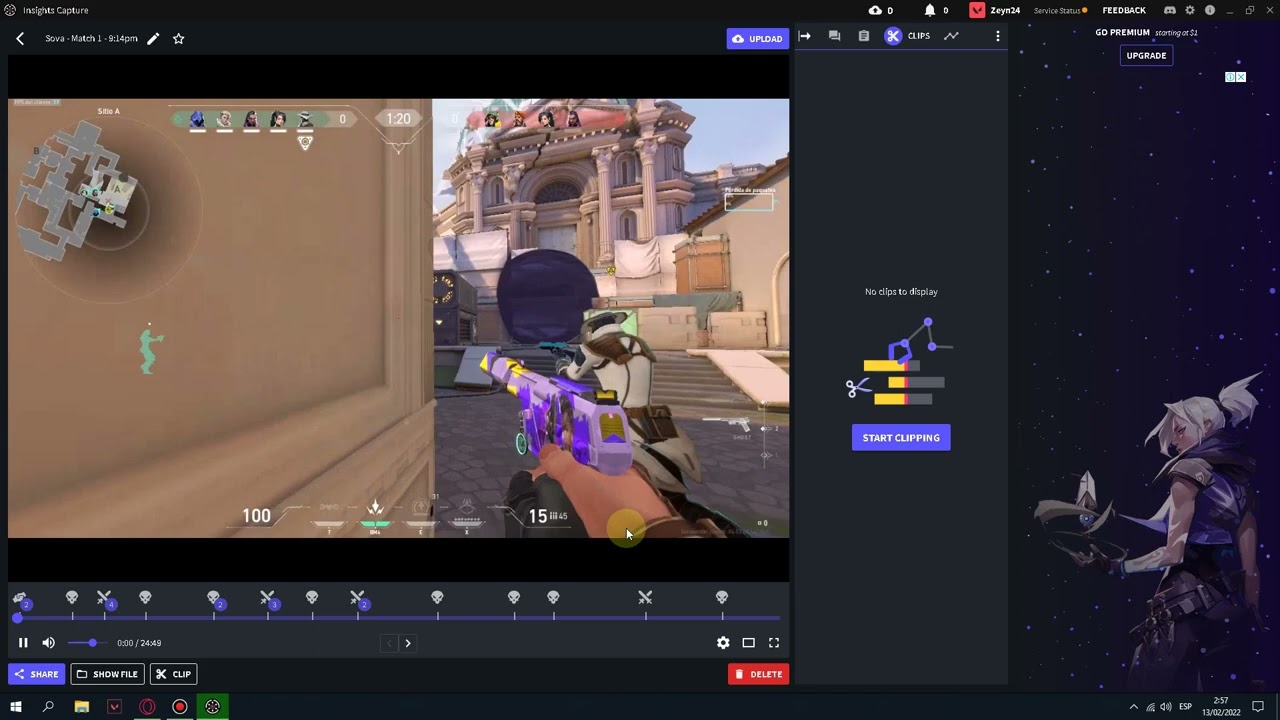Open Windows notification center icon
The height and width of the screenshot is (720, 1280).
1260,707
